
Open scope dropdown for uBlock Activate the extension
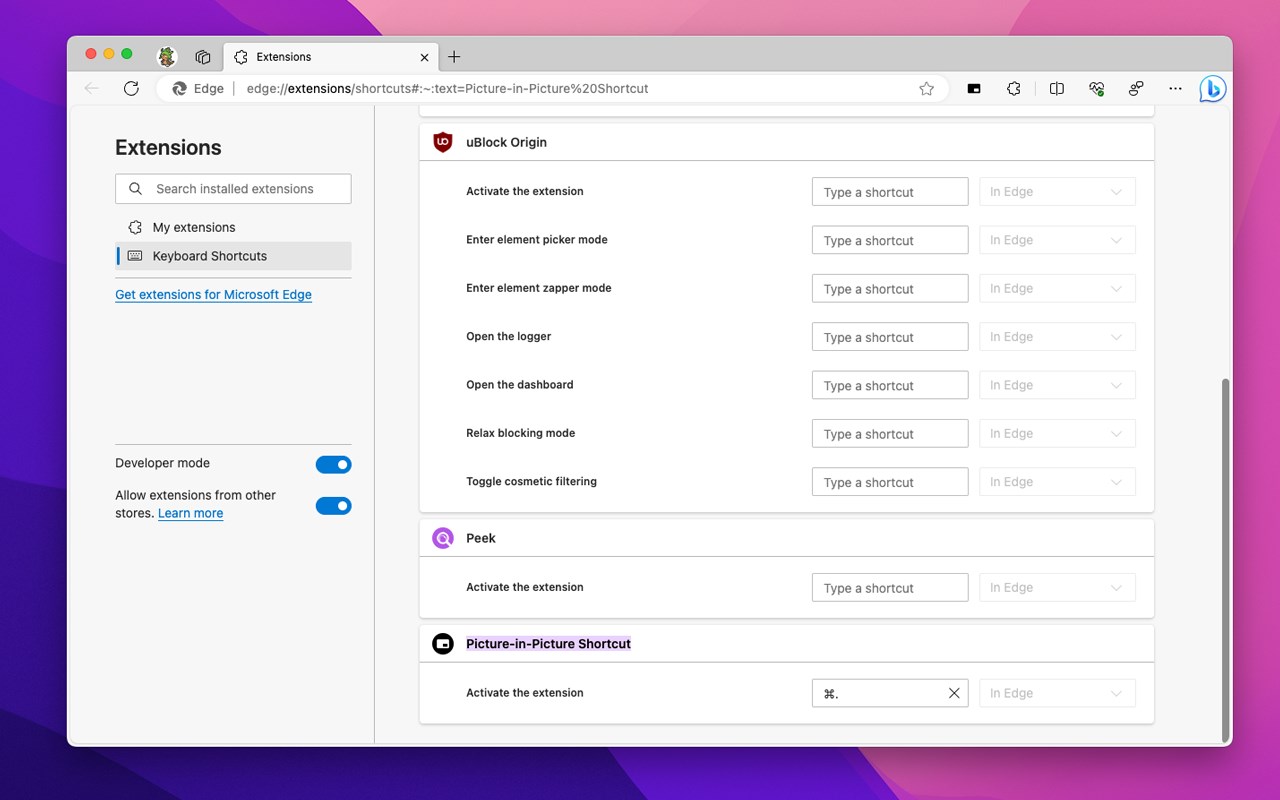(1057, 192)
